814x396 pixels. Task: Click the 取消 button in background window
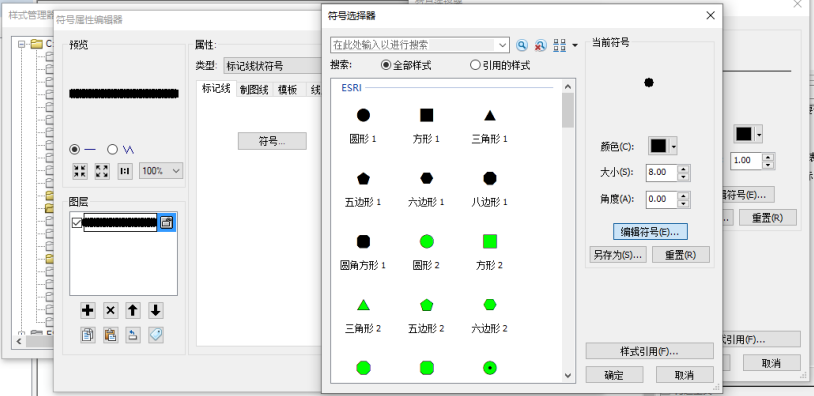point(771,363)
